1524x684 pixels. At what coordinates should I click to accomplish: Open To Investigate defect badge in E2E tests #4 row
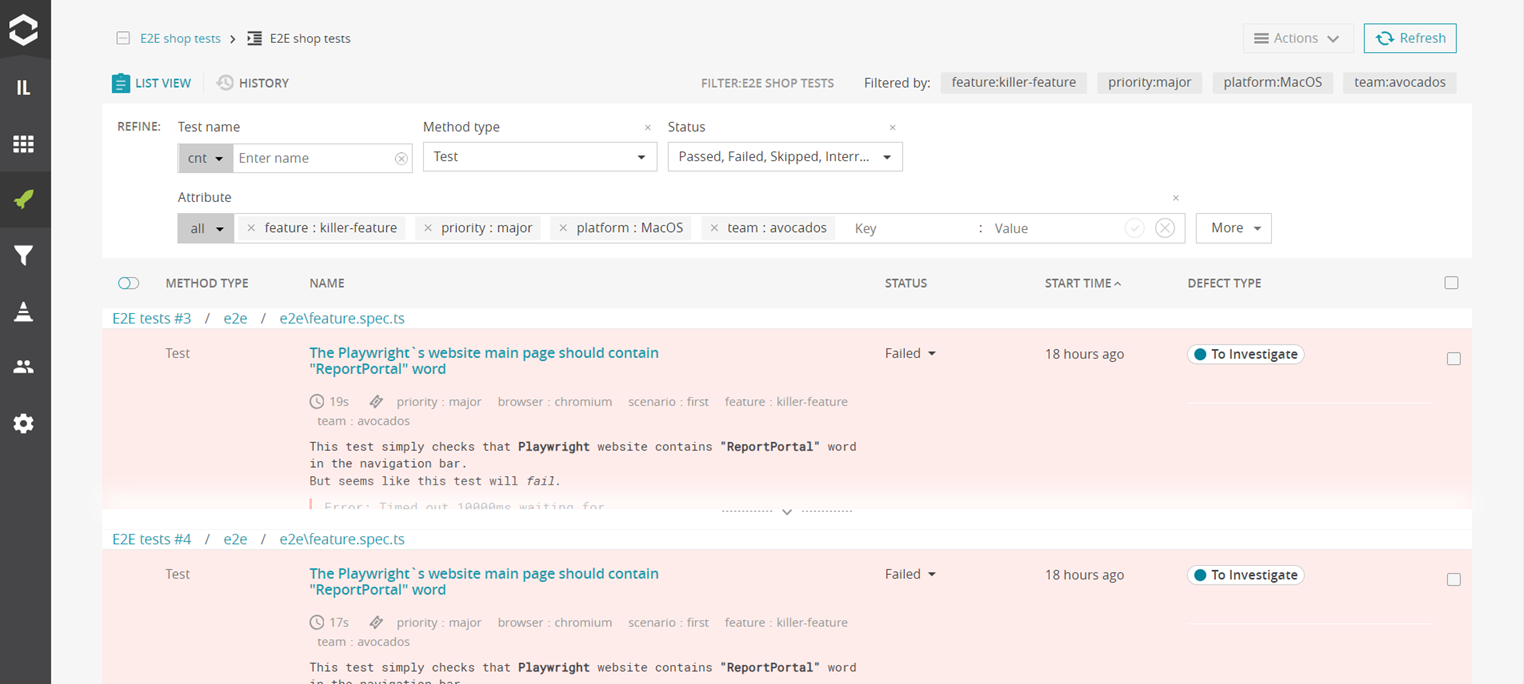pos(1246,575)
